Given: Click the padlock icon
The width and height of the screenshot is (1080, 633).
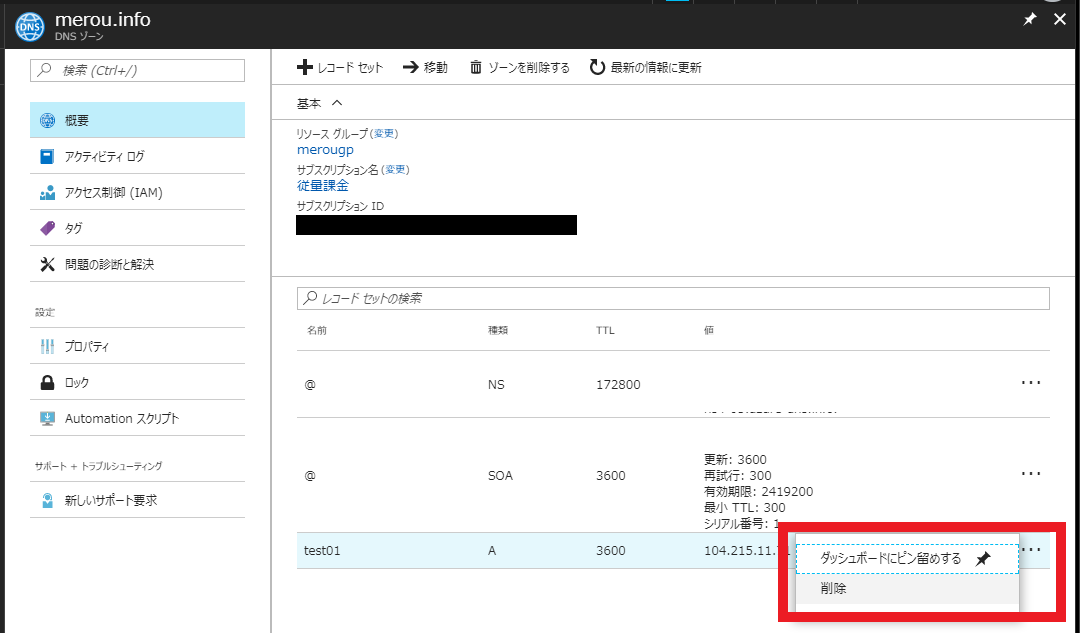Looking at the screenshot, I should pos(47,382).
